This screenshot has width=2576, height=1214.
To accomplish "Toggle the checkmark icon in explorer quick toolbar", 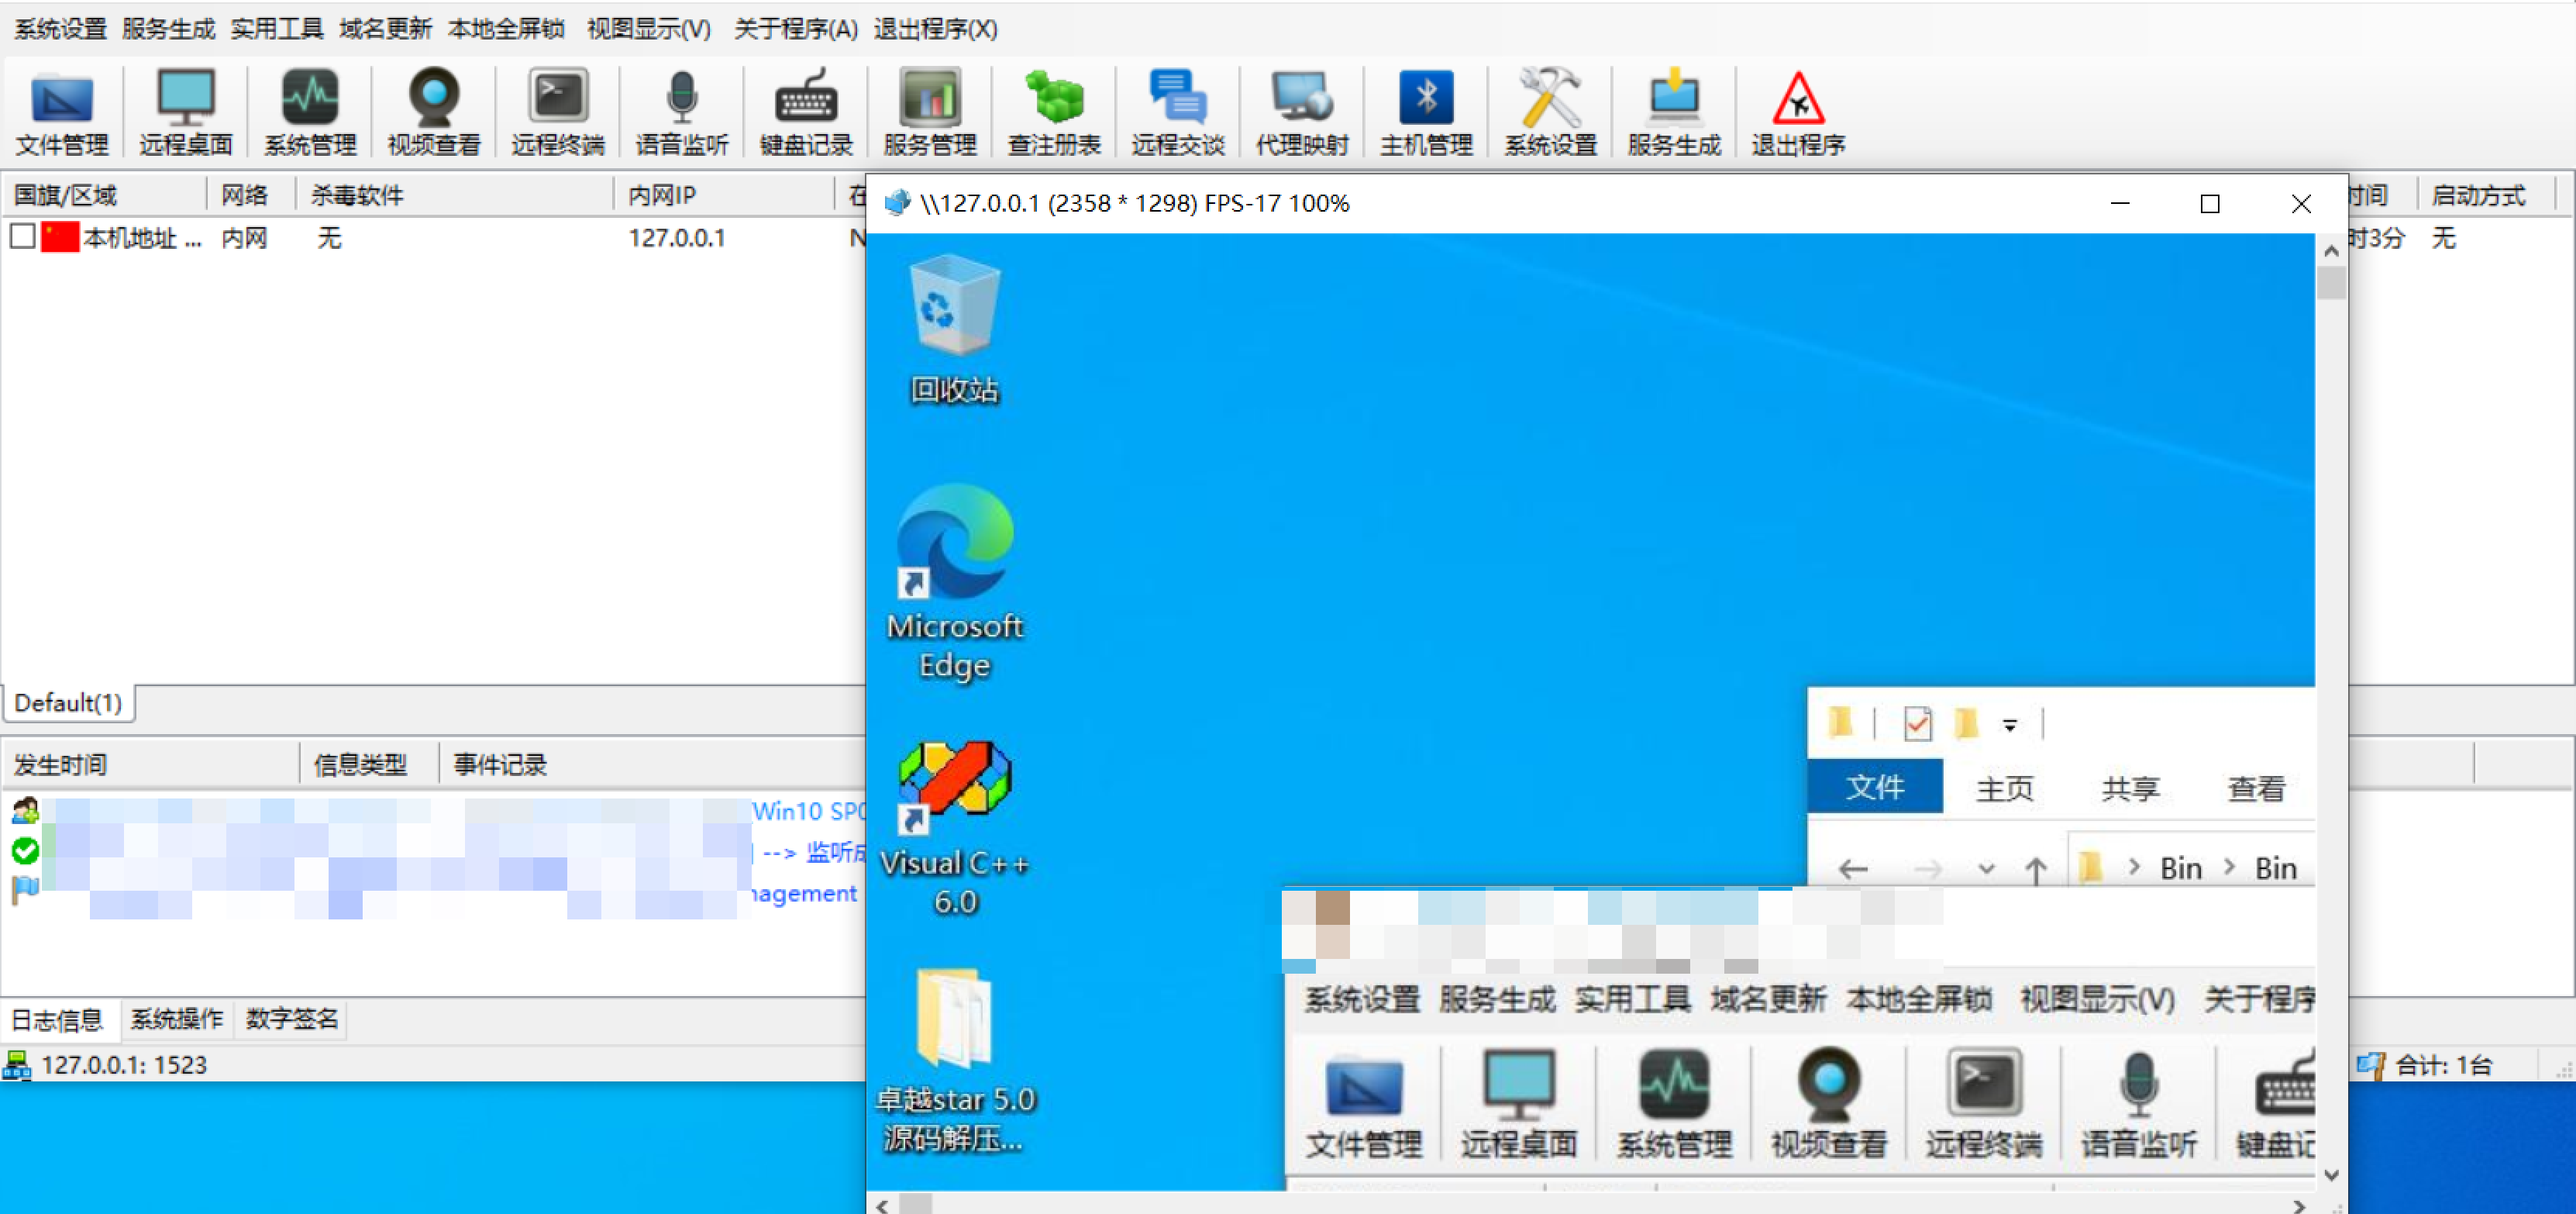I will (1917, 723).
